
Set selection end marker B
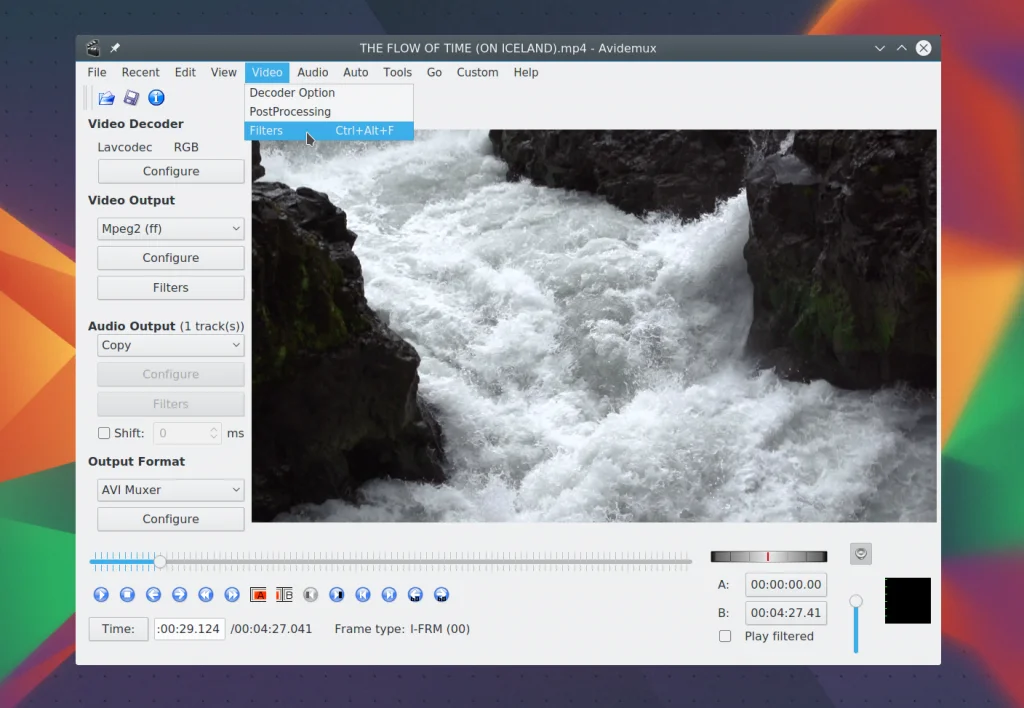click(284, 595)
